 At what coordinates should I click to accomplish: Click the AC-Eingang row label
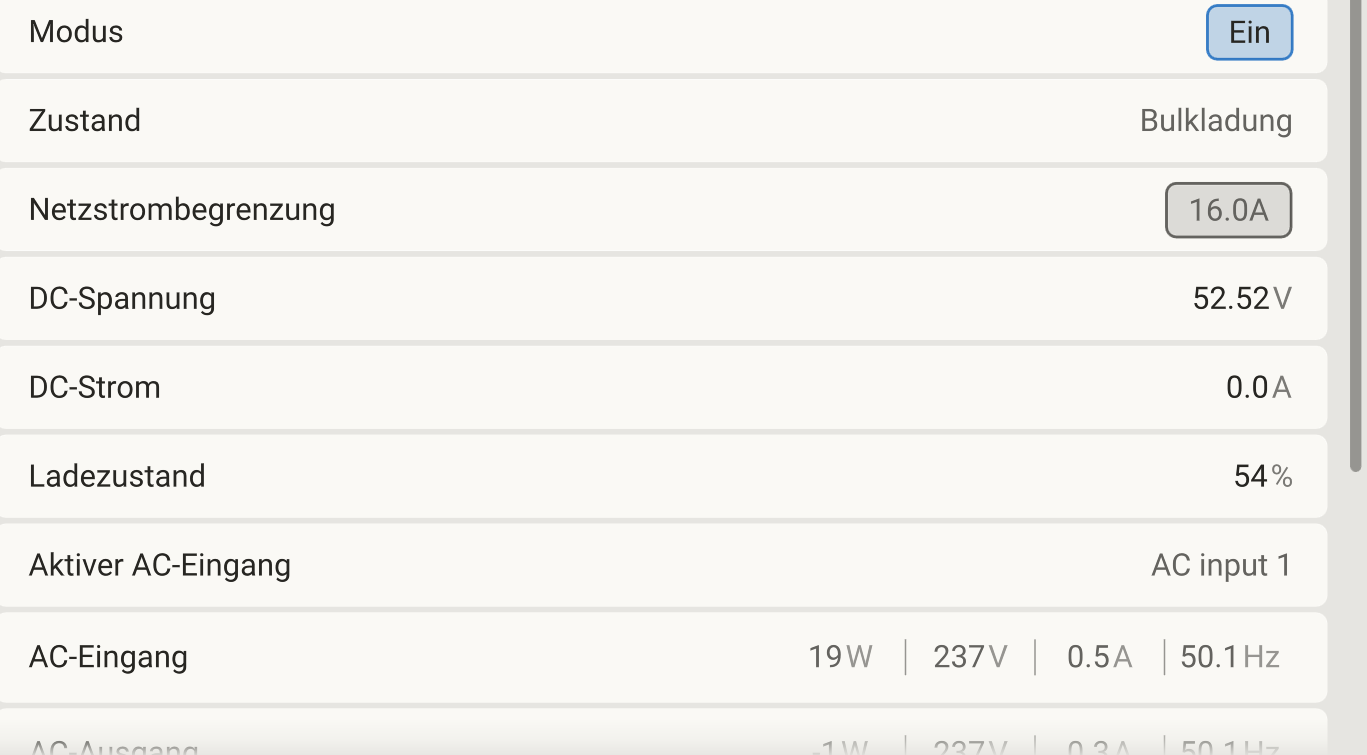click(108, 657)
